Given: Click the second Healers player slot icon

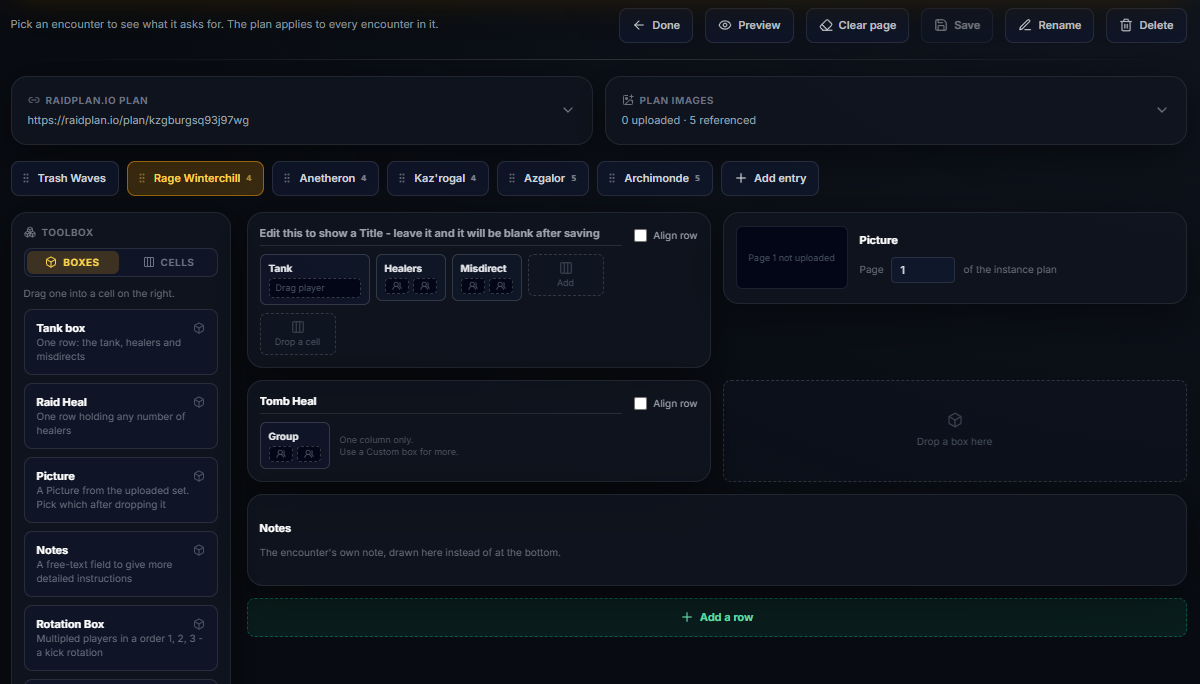Looking at the screenshot, I should point(425,286).
